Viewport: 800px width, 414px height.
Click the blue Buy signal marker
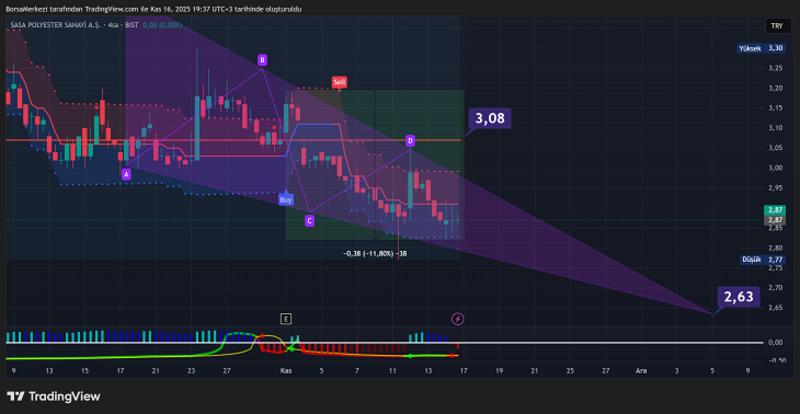click(x=286, y=200)
